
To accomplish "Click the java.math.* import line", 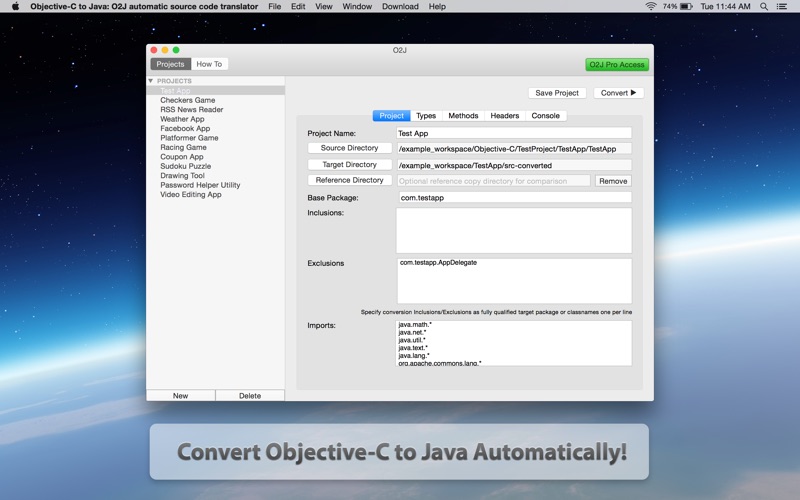I will pyautogui.click(x=415, y=324).
